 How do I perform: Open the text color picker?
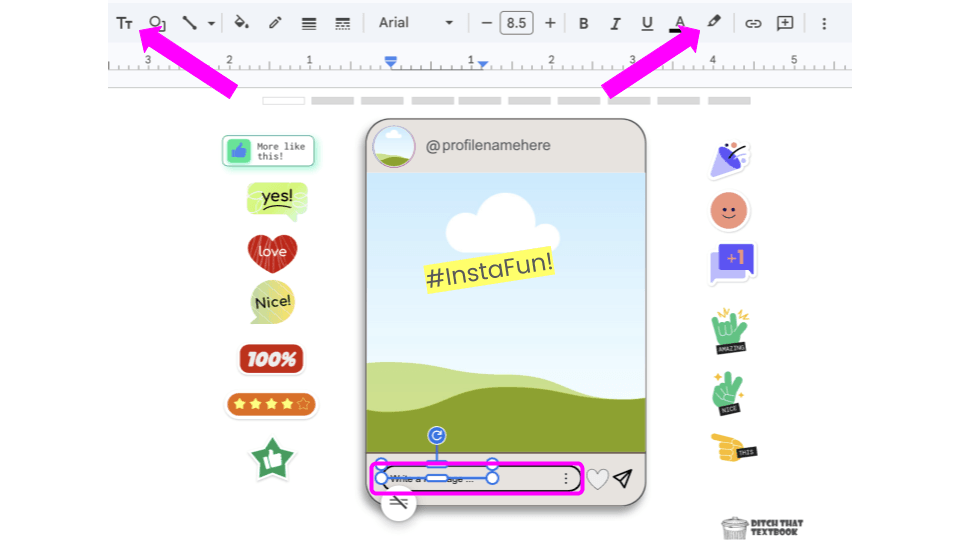[679, 23]
